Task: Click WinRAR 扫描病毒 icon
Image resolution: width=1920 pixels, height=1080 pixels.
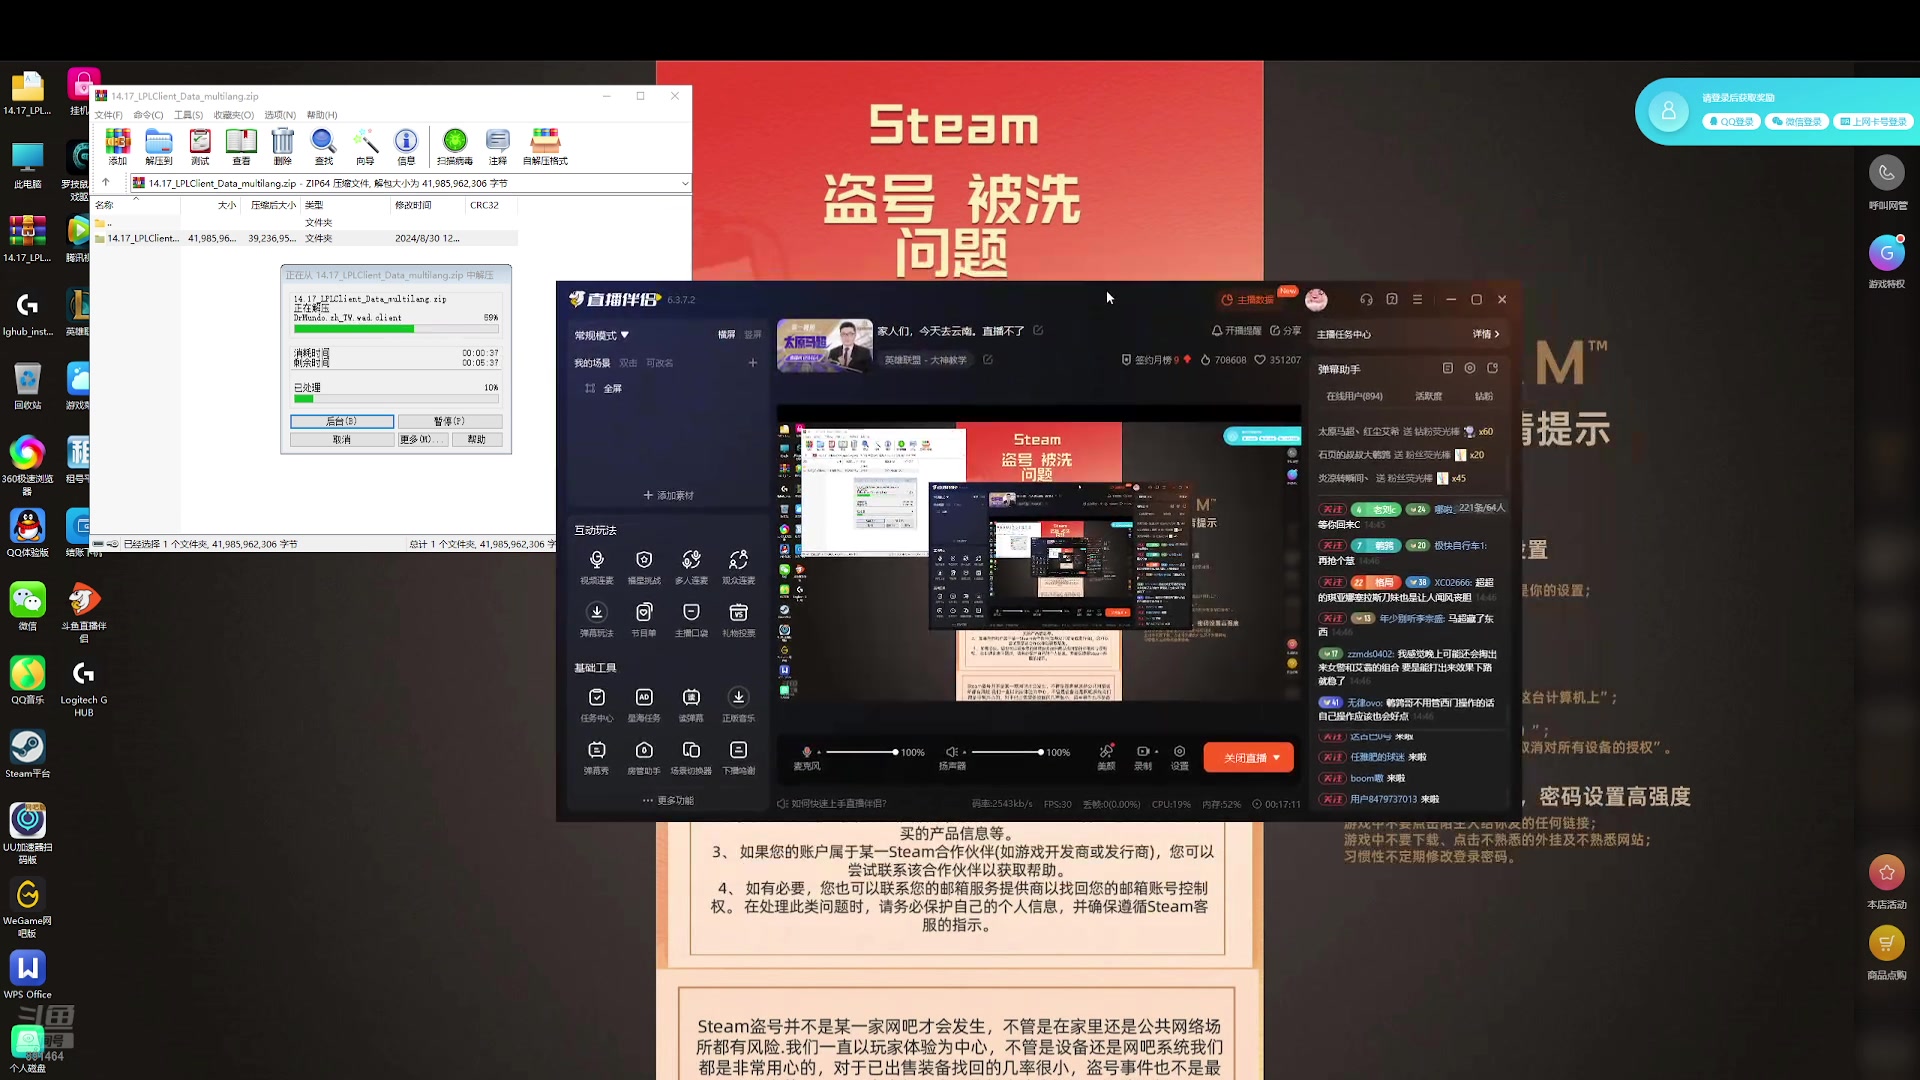Action: tap(455, 146)
